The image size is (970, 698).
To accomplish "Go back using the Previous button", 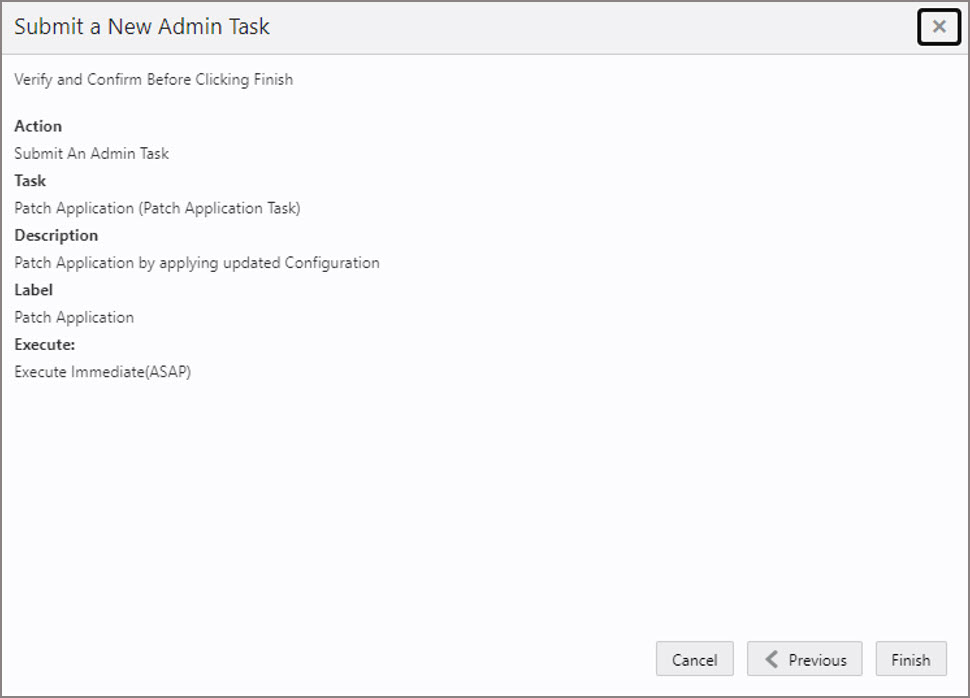I will pyautogui.click(x=804, y=659).
